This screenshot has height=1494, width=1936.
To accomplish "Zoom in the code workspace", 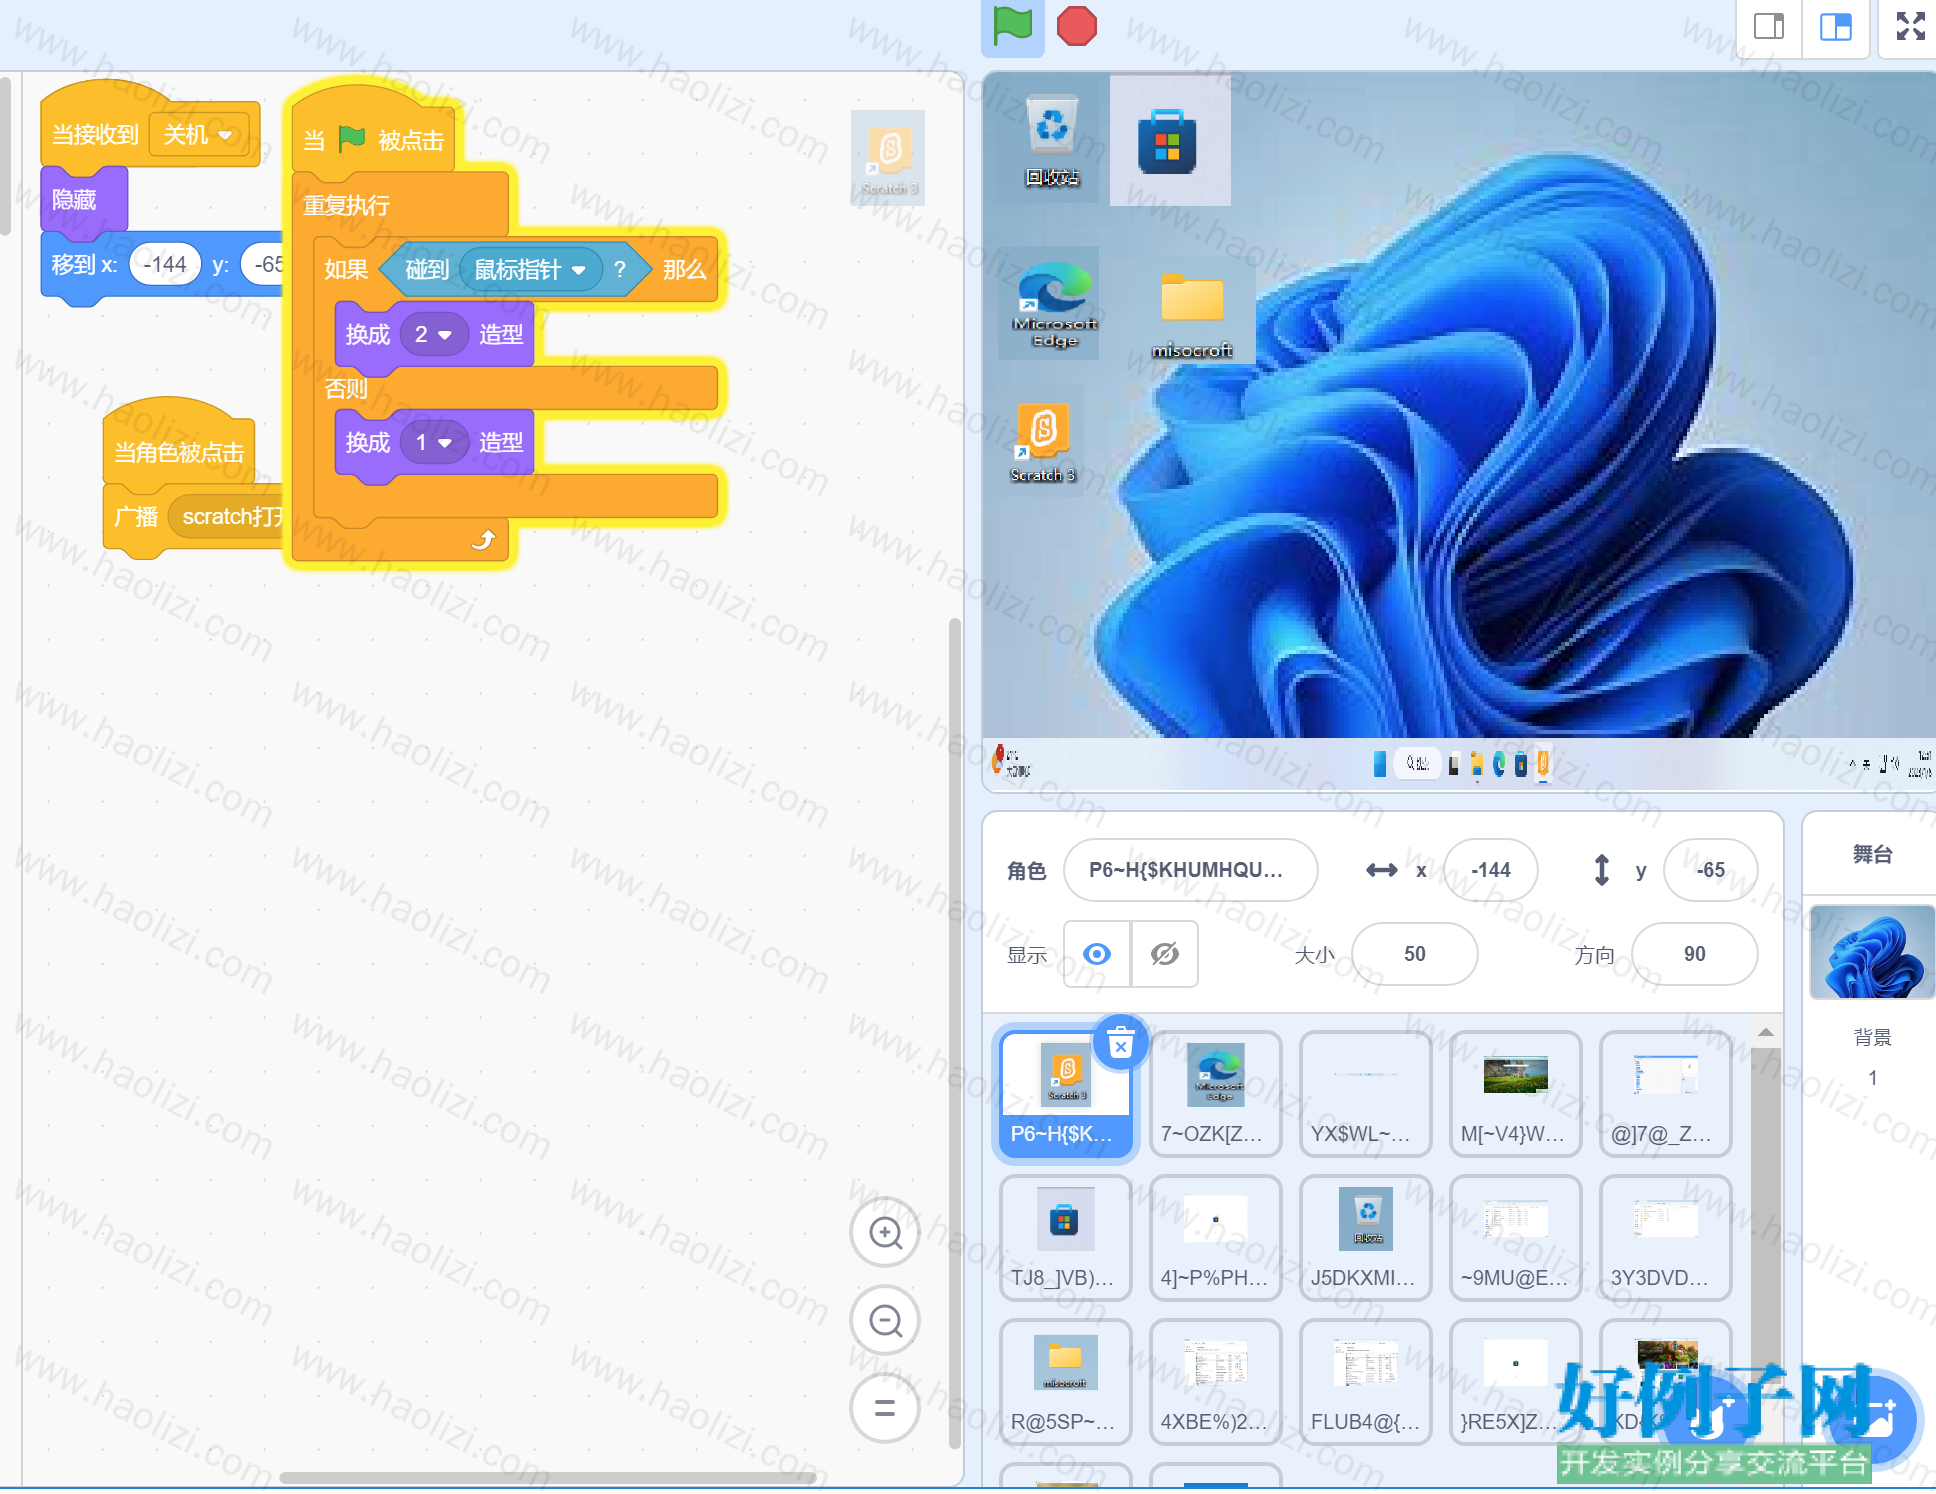I will click(x=885, y=1232).
